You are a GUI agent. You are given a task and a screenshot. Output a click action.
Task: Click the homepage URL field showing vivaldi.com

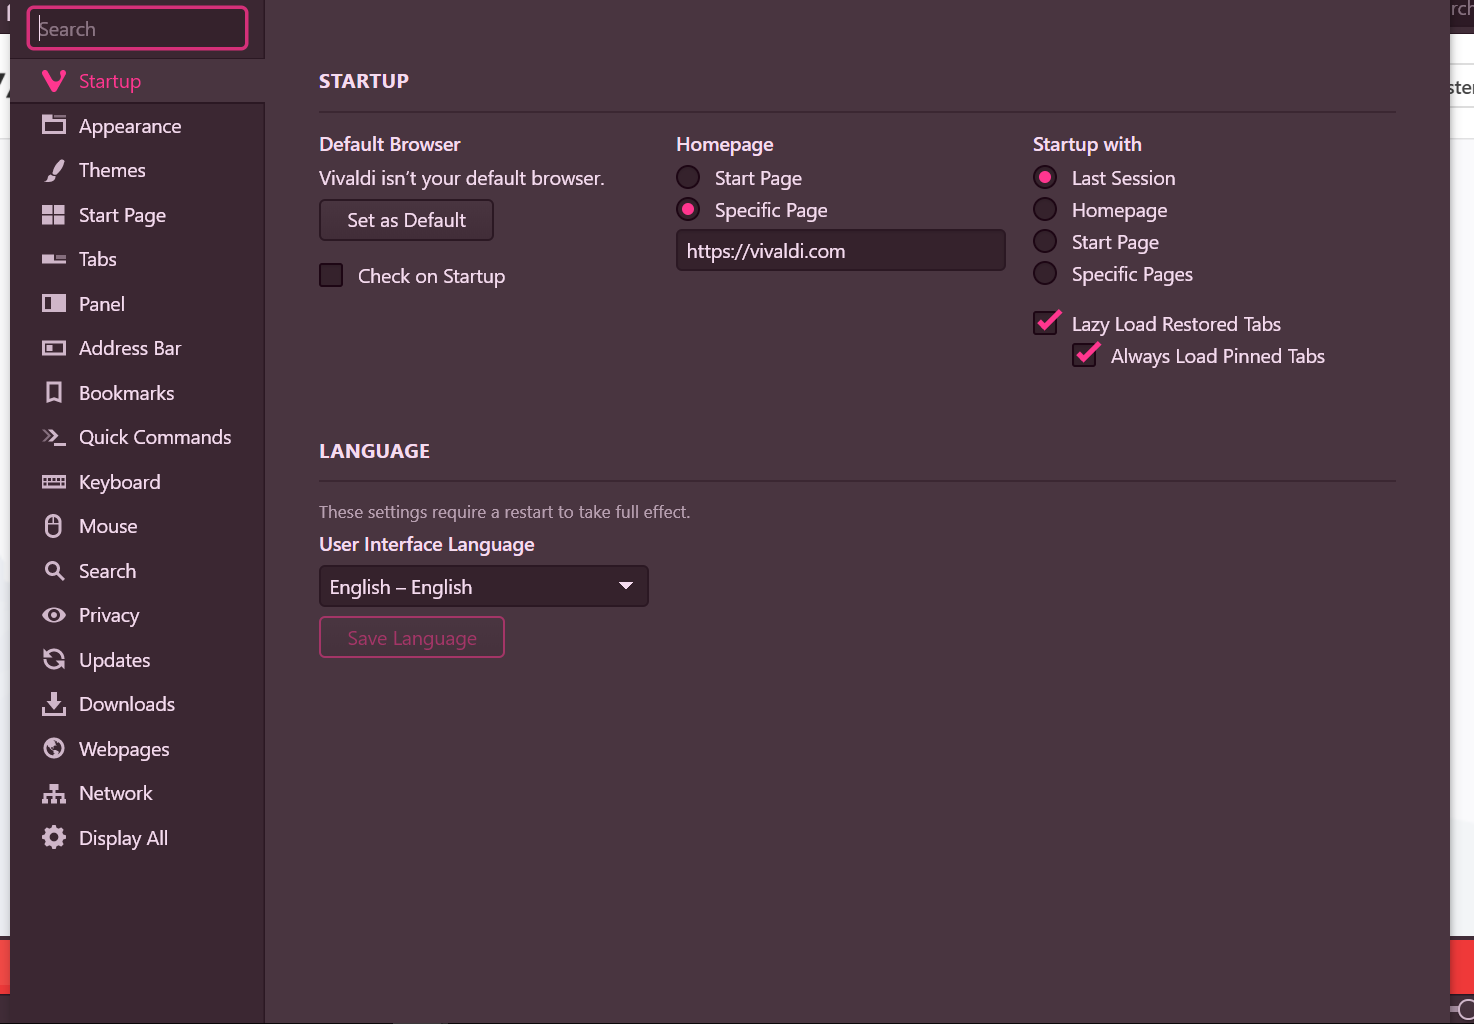pos(840,251)
